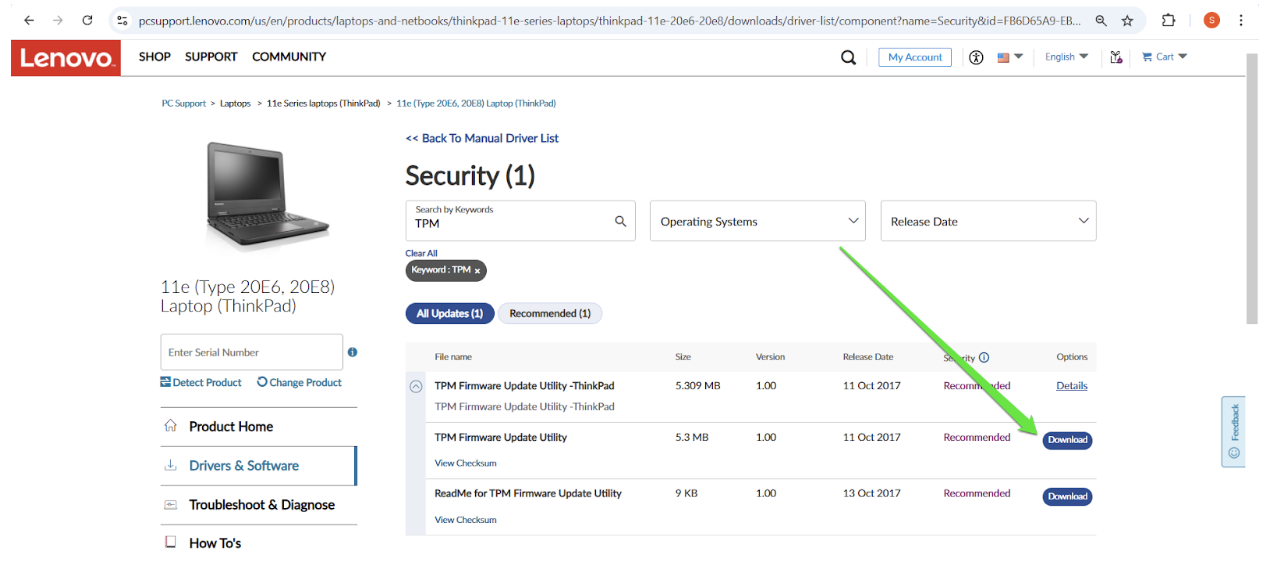Image resolution: width=1272 pixels, height=574 pixels.
Task: Click the page vertical scrollbar
Action: click(x=1252, y=188)
